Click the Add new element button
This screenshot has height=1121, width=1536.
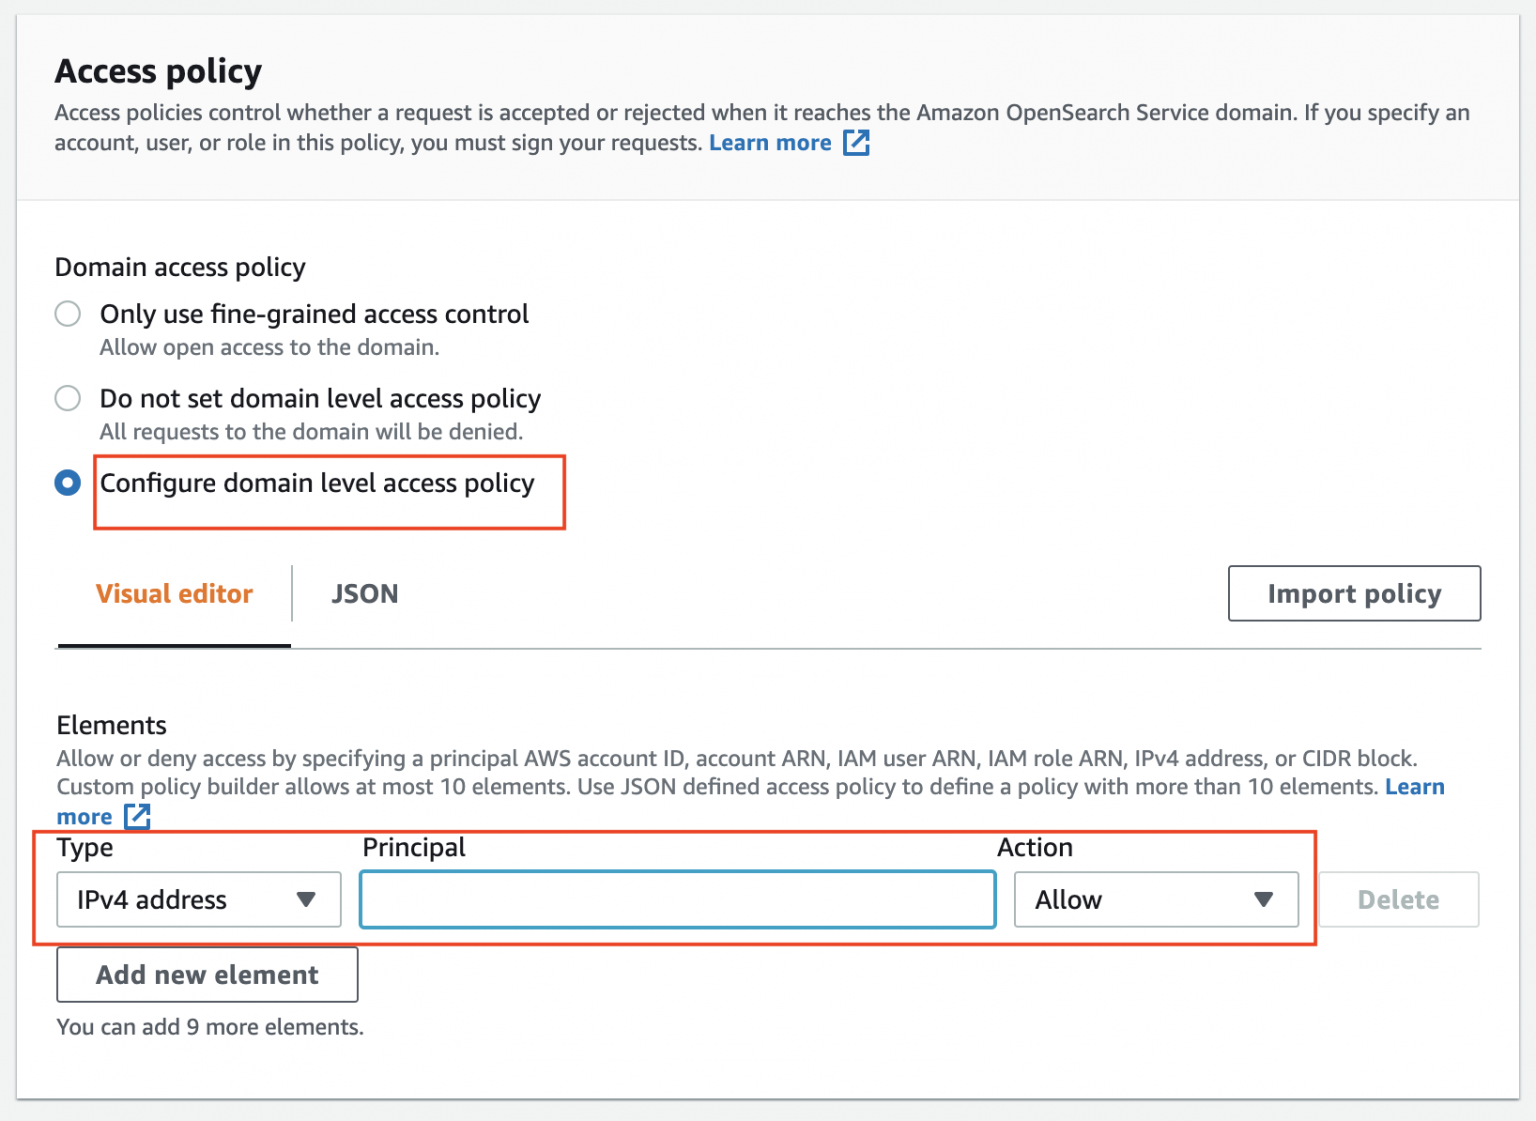(206, 974)
